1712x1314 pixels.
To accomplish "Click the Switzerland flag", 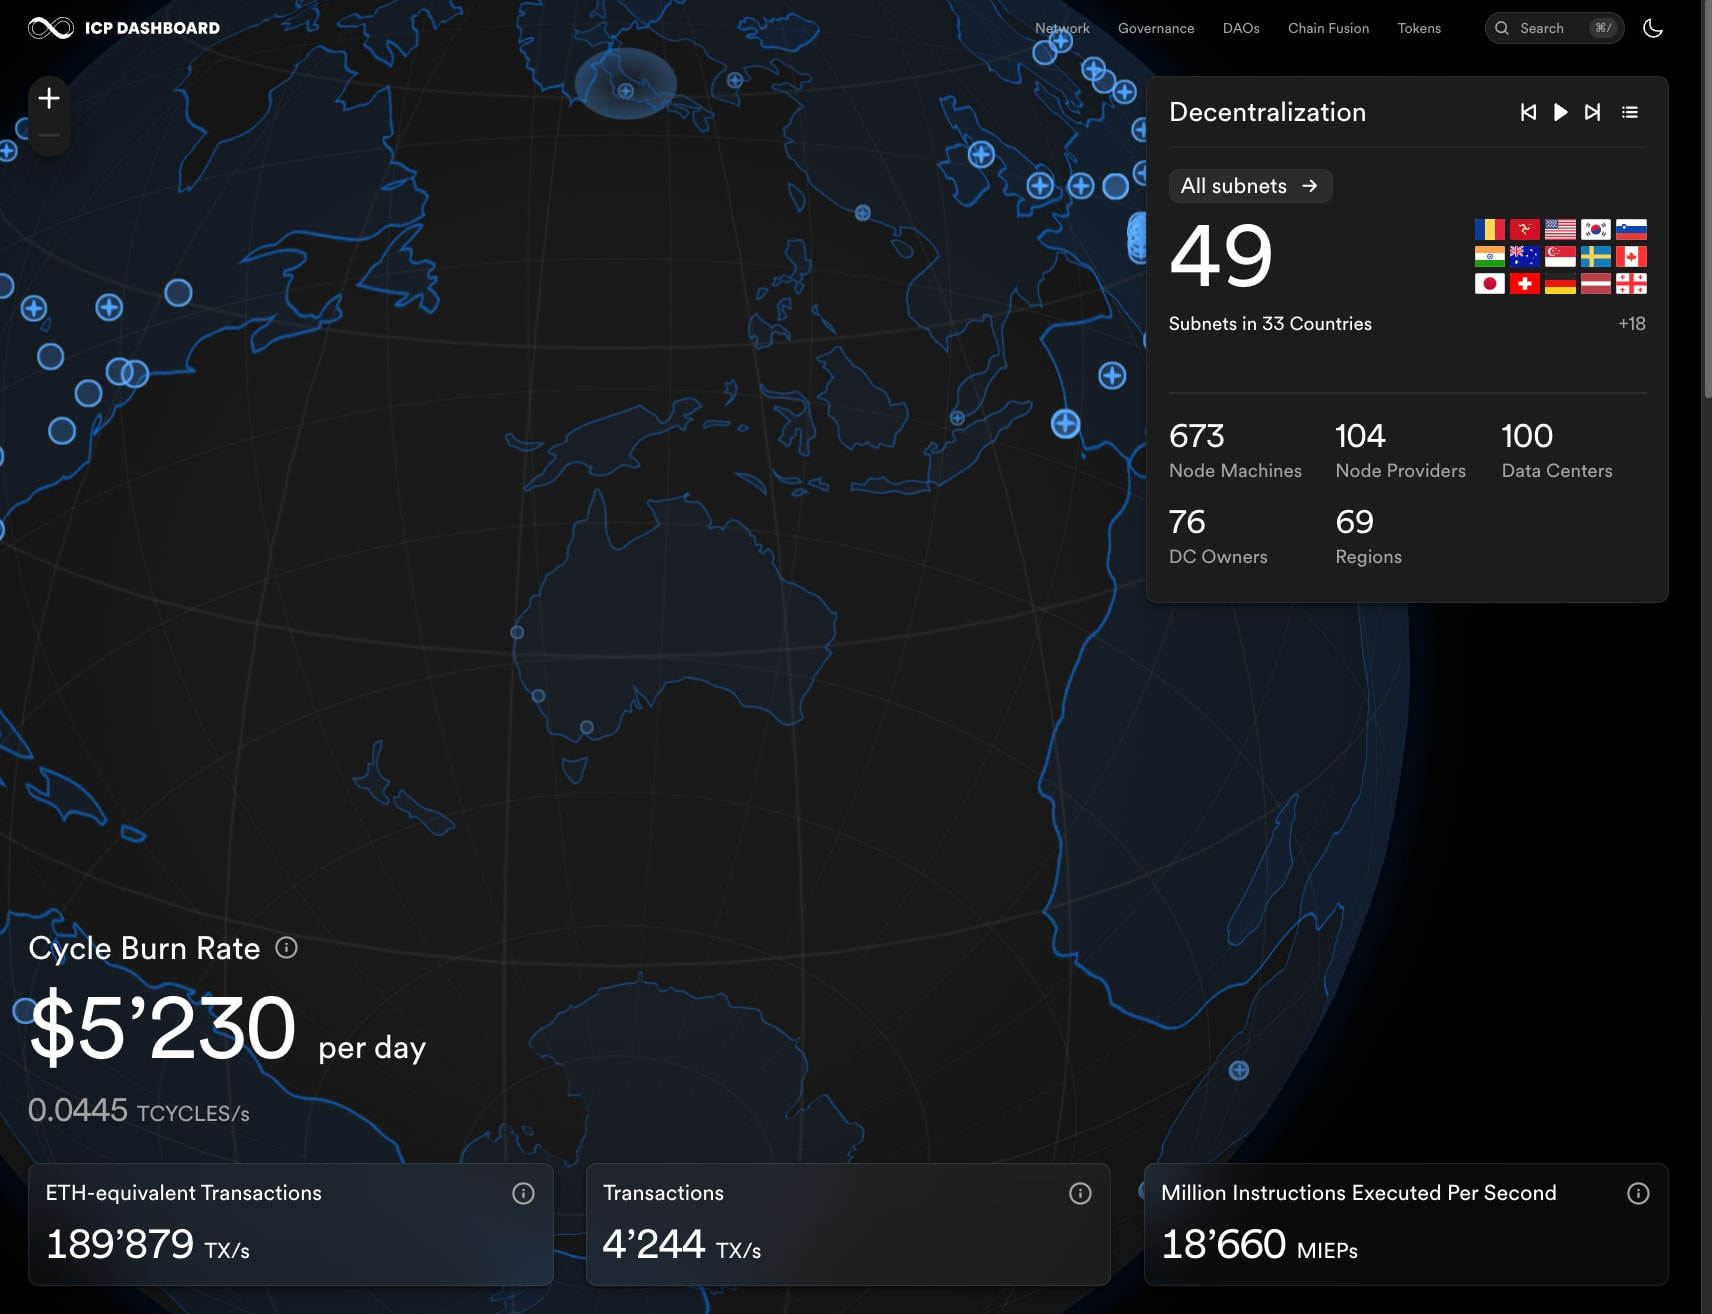I will coord(1525,284).
